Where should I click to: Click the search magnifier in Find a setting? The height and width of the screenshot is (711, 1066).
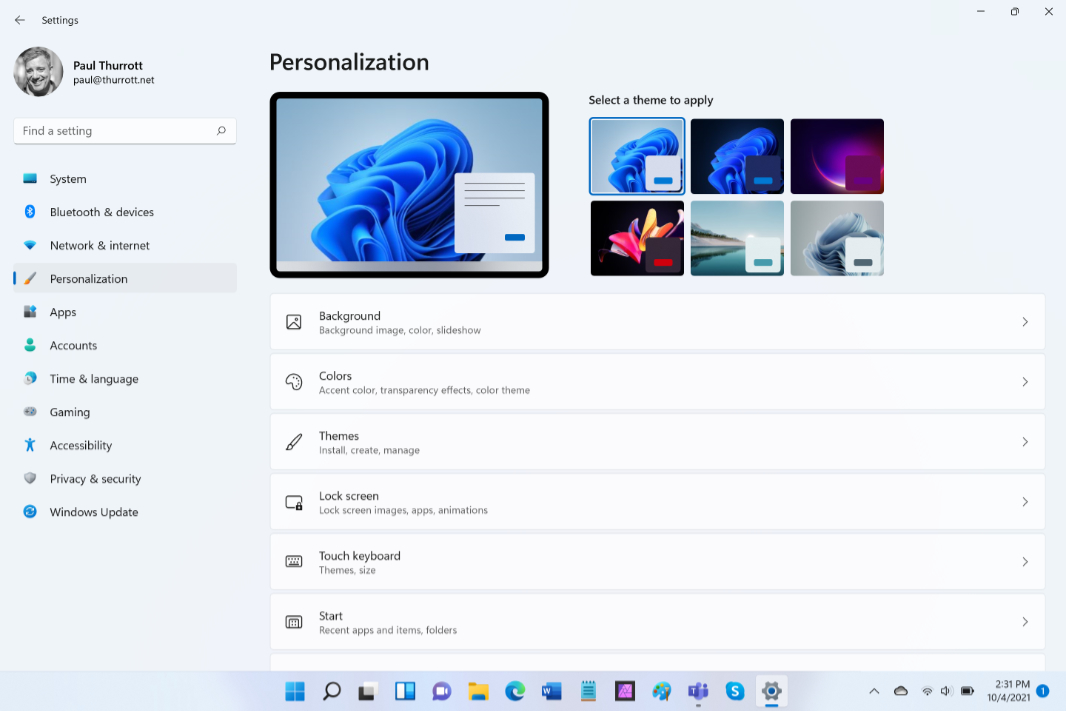pyautogui.click(x=221, y=131)
